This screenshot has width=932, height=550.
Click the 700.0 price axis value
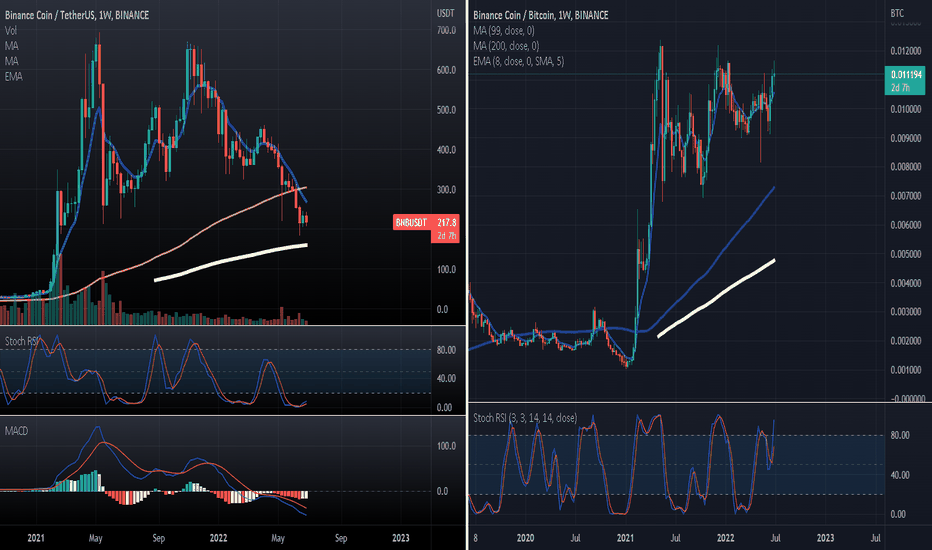(x=446, y=30)
